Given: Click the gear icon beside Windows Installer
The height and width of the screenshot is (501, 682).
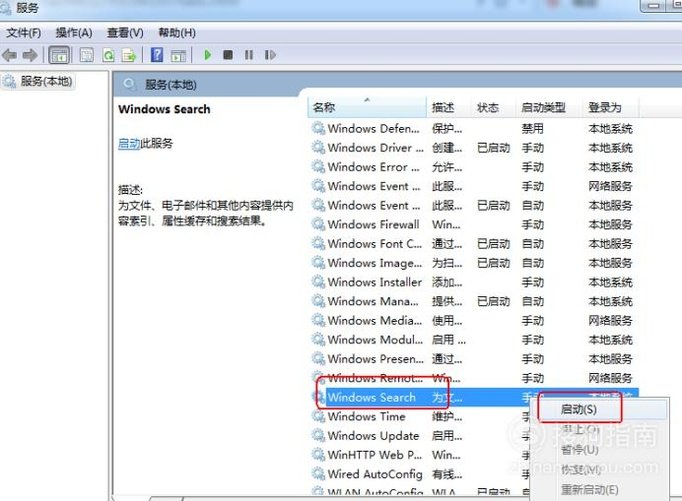Looking at the screenshot, I should click(x=318, y=282).
